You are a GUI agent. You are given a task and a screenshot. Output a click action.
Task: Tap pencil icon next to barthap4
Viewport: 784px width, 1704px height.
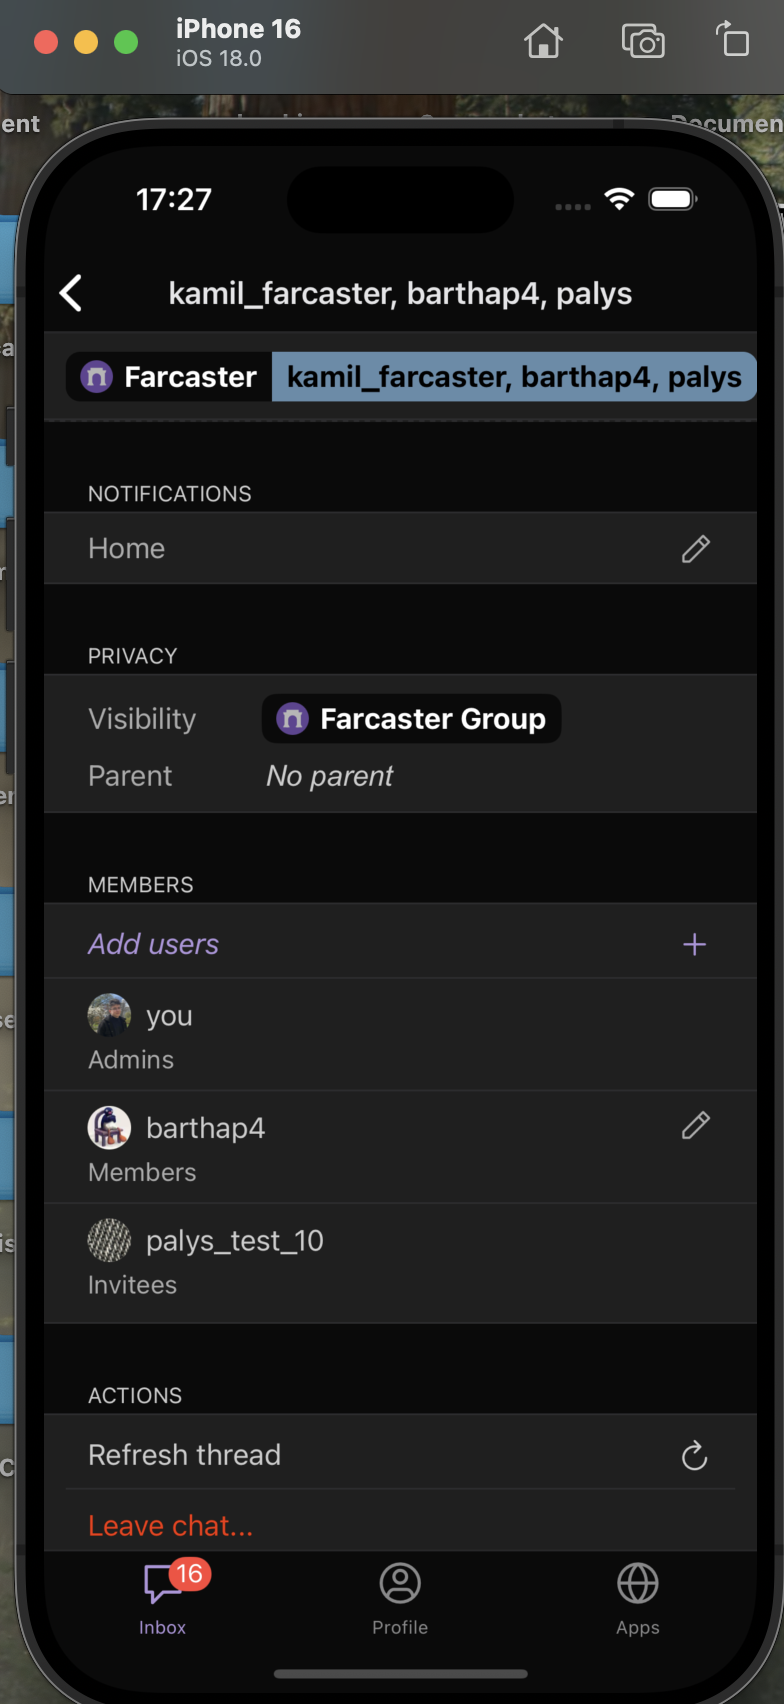tap(695, 1126)
